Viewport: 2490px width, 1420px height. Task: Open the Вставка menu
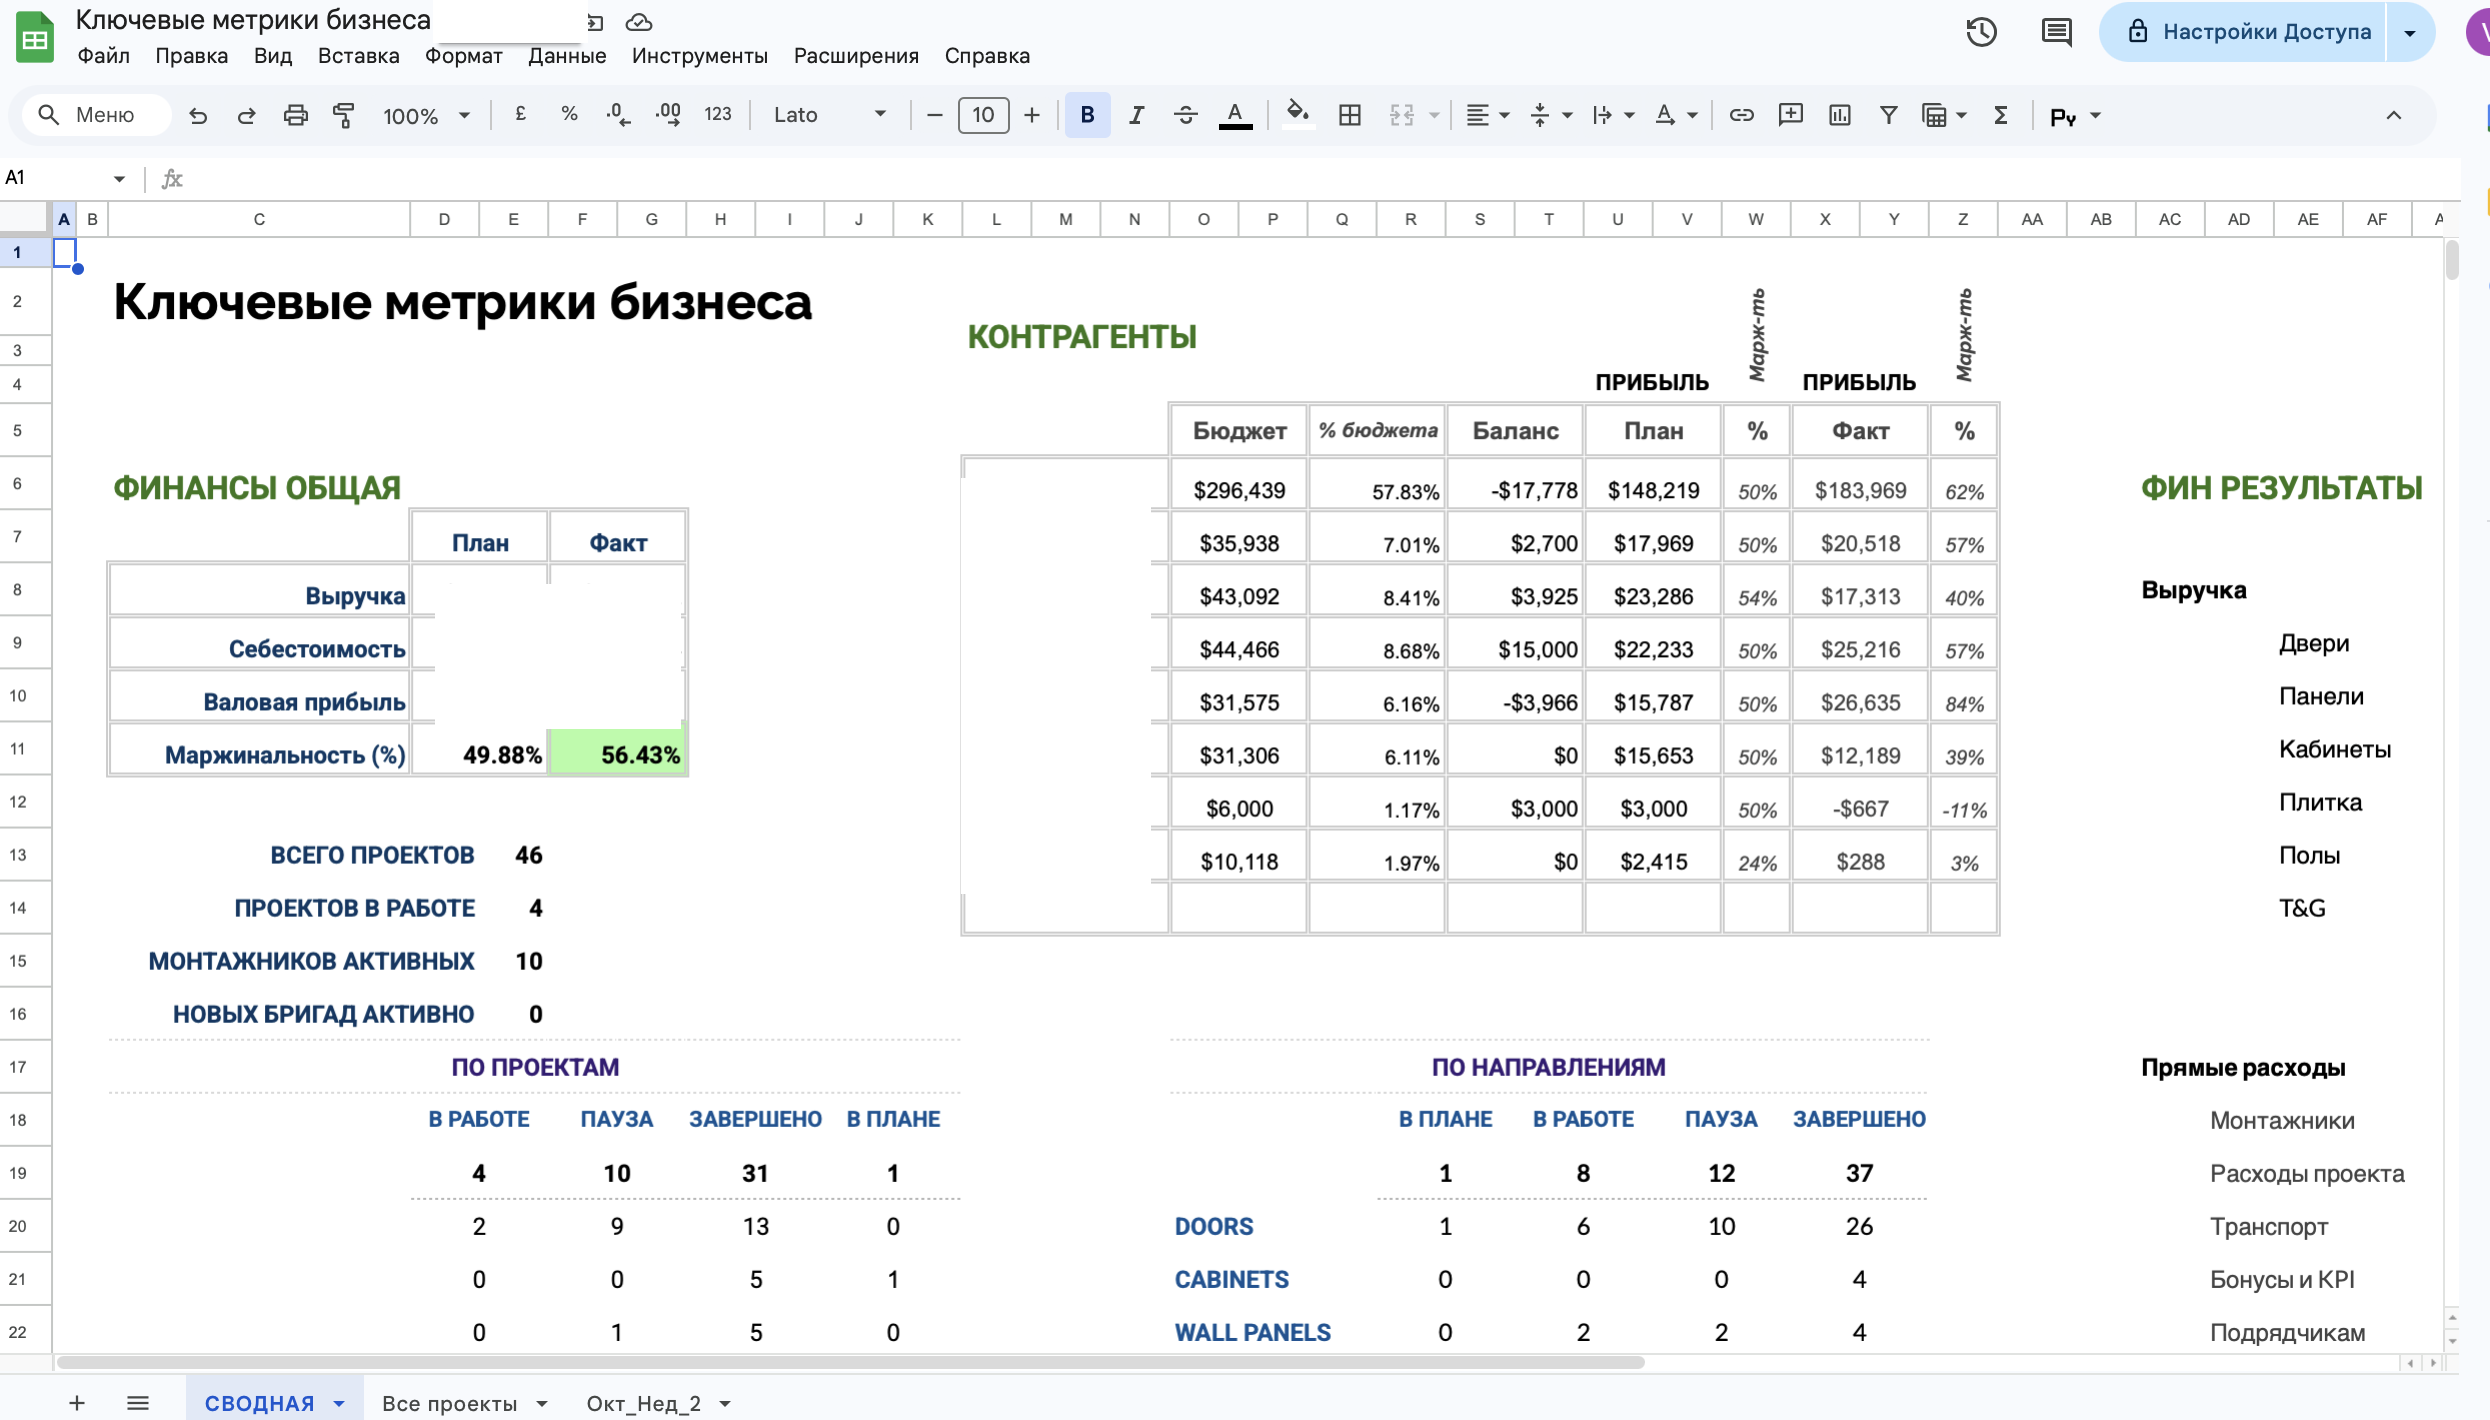[x=358, y=56]
